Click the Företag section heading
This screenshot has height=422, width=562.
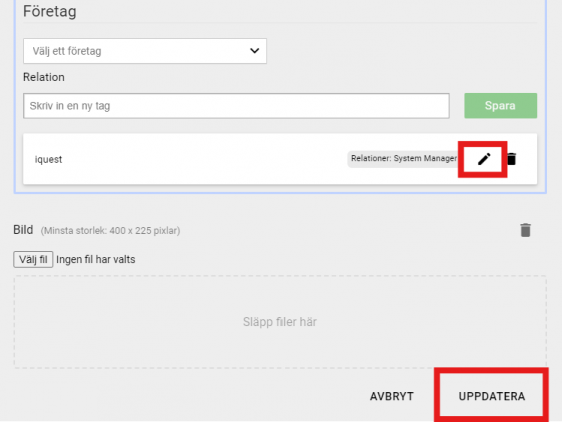pos(49,11)
